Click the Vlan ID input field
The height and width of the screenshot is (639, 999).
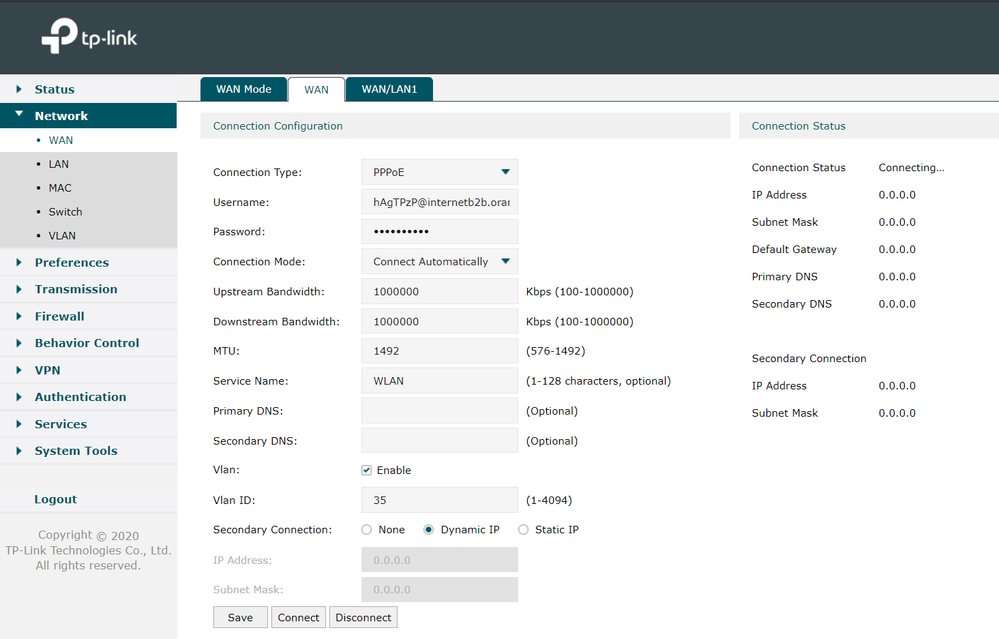[439, 500]
